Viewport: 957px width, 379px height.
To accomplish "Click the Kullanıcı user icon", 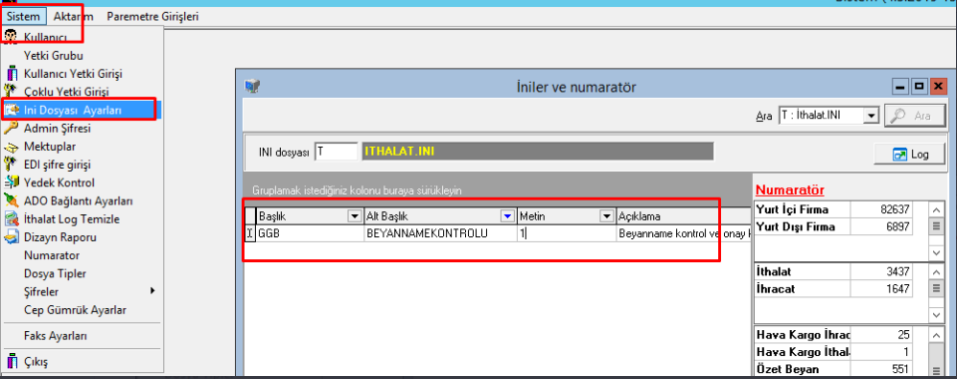I will tap(10, 37).
